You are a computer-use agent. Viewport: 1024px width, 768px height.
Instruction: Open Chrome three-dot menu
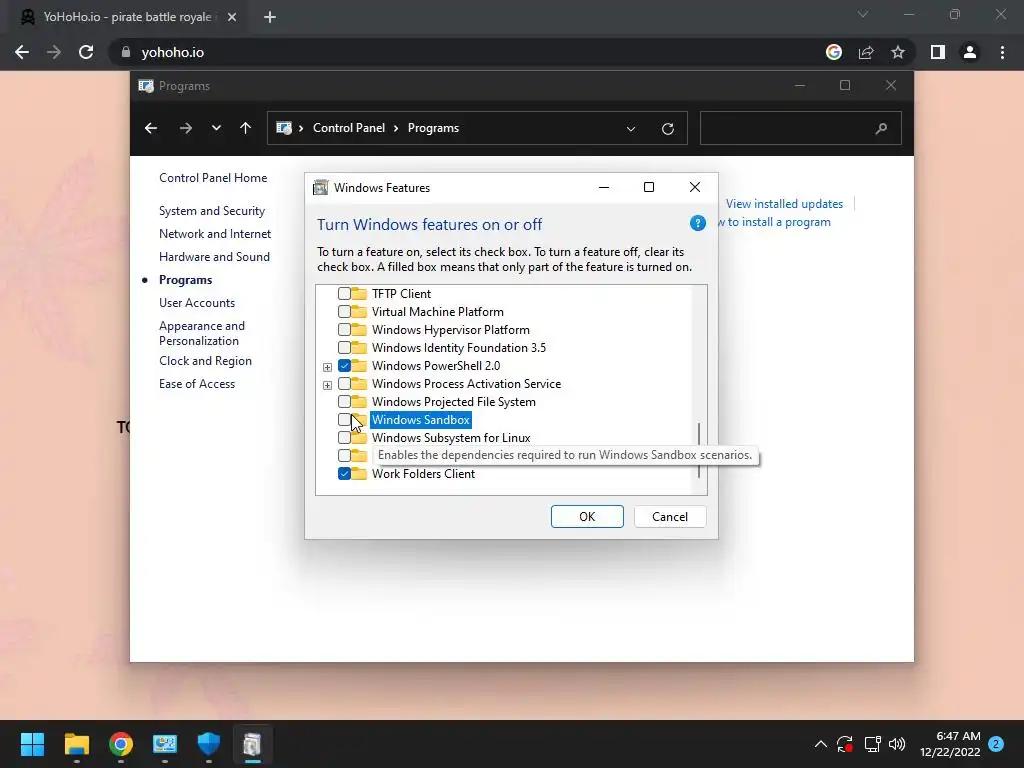click(x=1002, y=52)
